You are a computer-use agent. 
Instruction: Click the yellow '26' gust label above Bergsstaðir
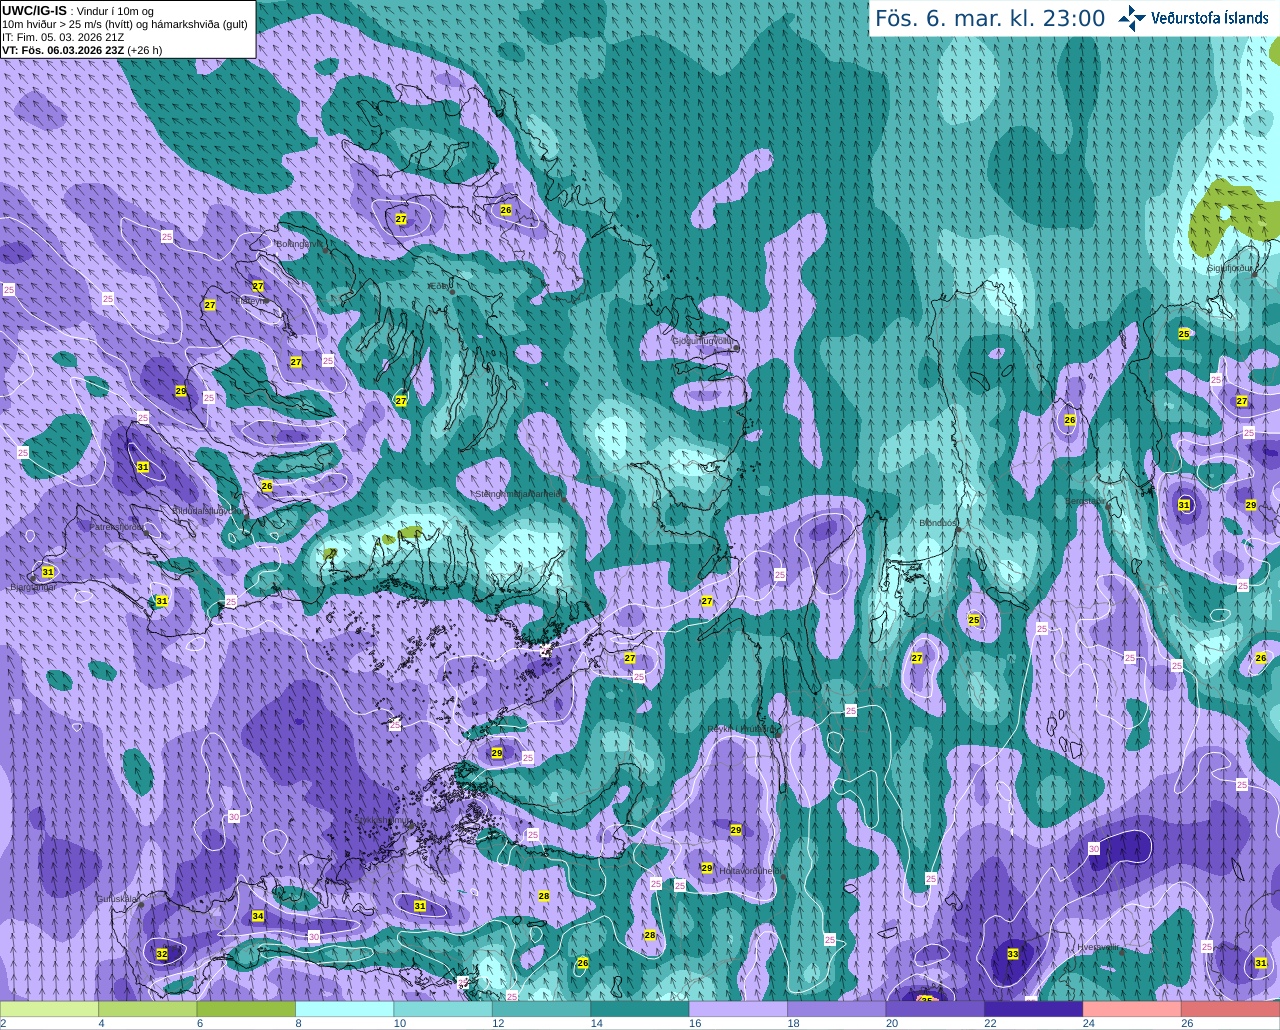pos(1070,420)
